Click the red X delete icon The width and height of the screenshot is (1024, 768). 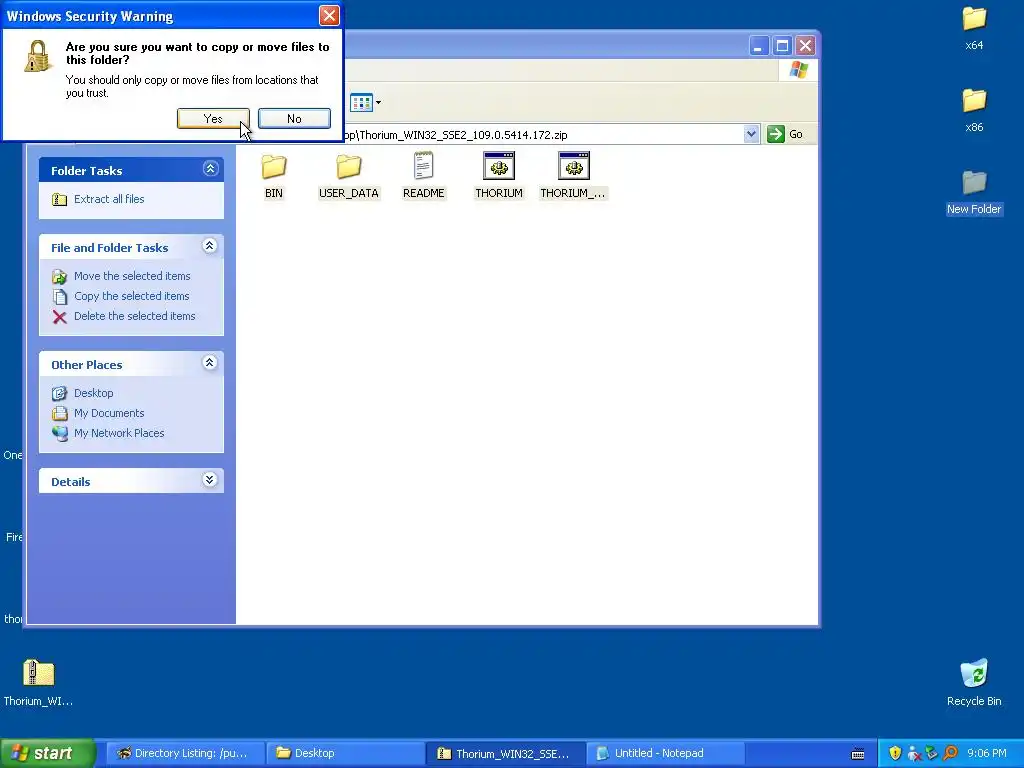pyautogui.click(x=59, y=317)
